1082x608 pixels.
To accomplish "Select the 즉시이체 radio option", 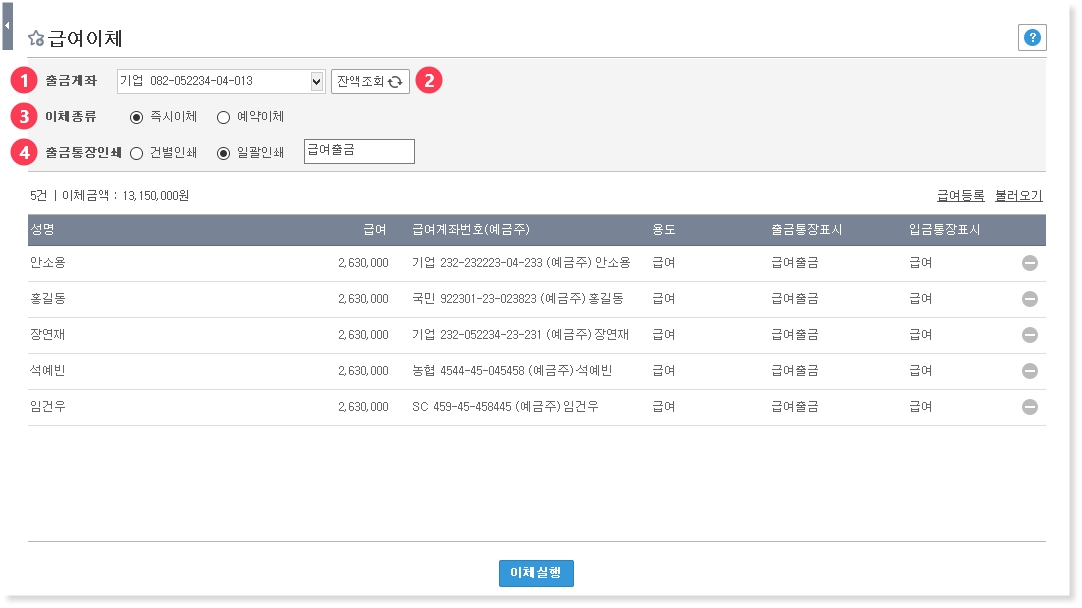I will pyautogui.click(x=137, y=117).
